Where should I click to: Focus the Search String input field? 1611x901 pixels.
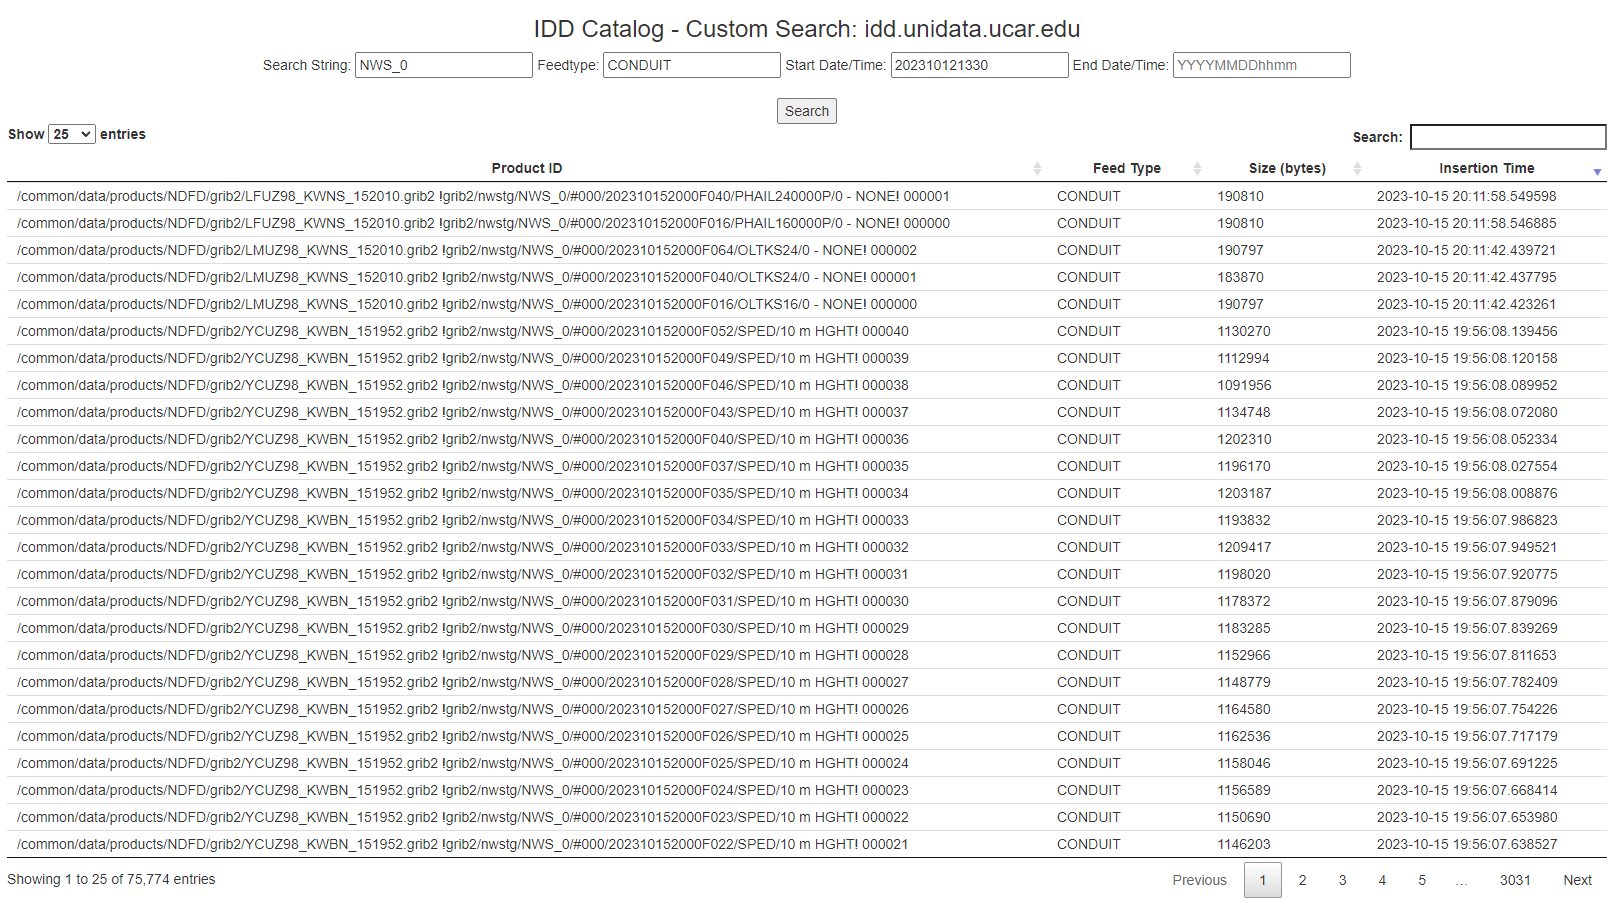tap(443, 65)
